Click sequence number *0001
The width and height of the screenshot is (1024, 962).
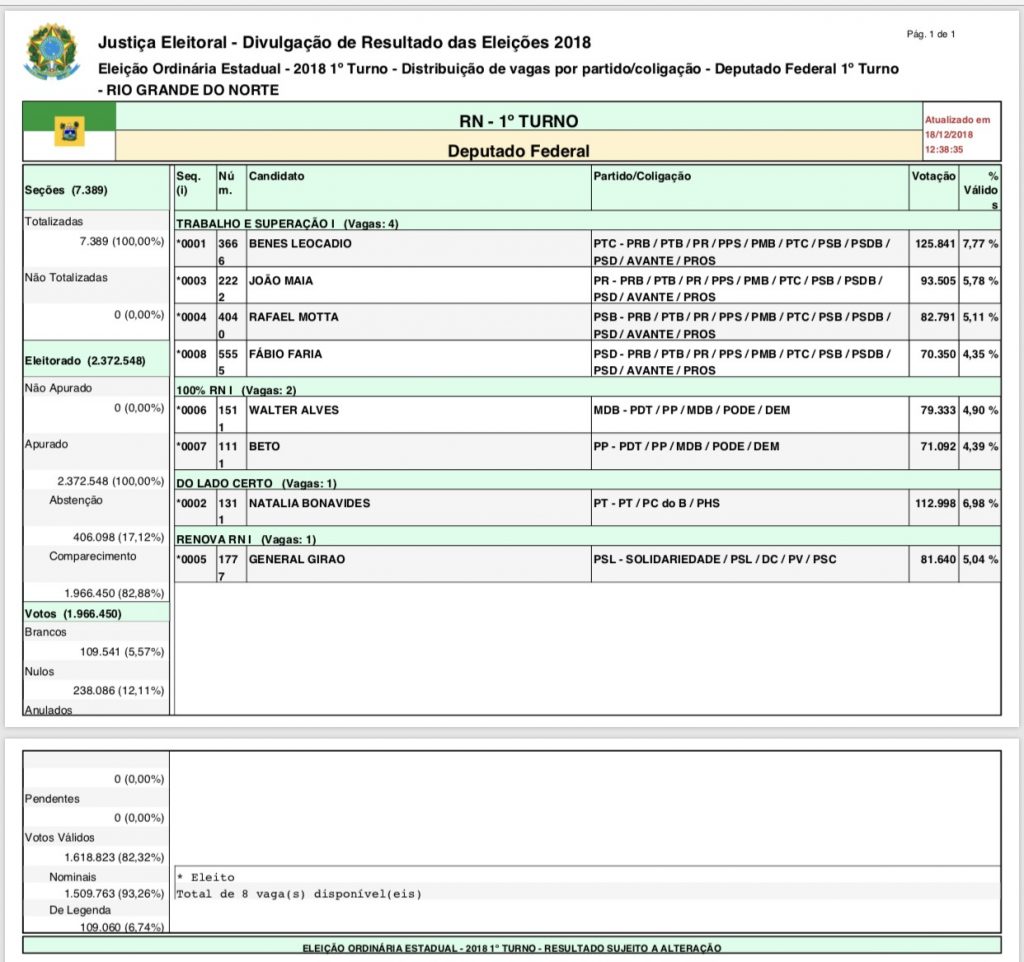pos(191,244)
